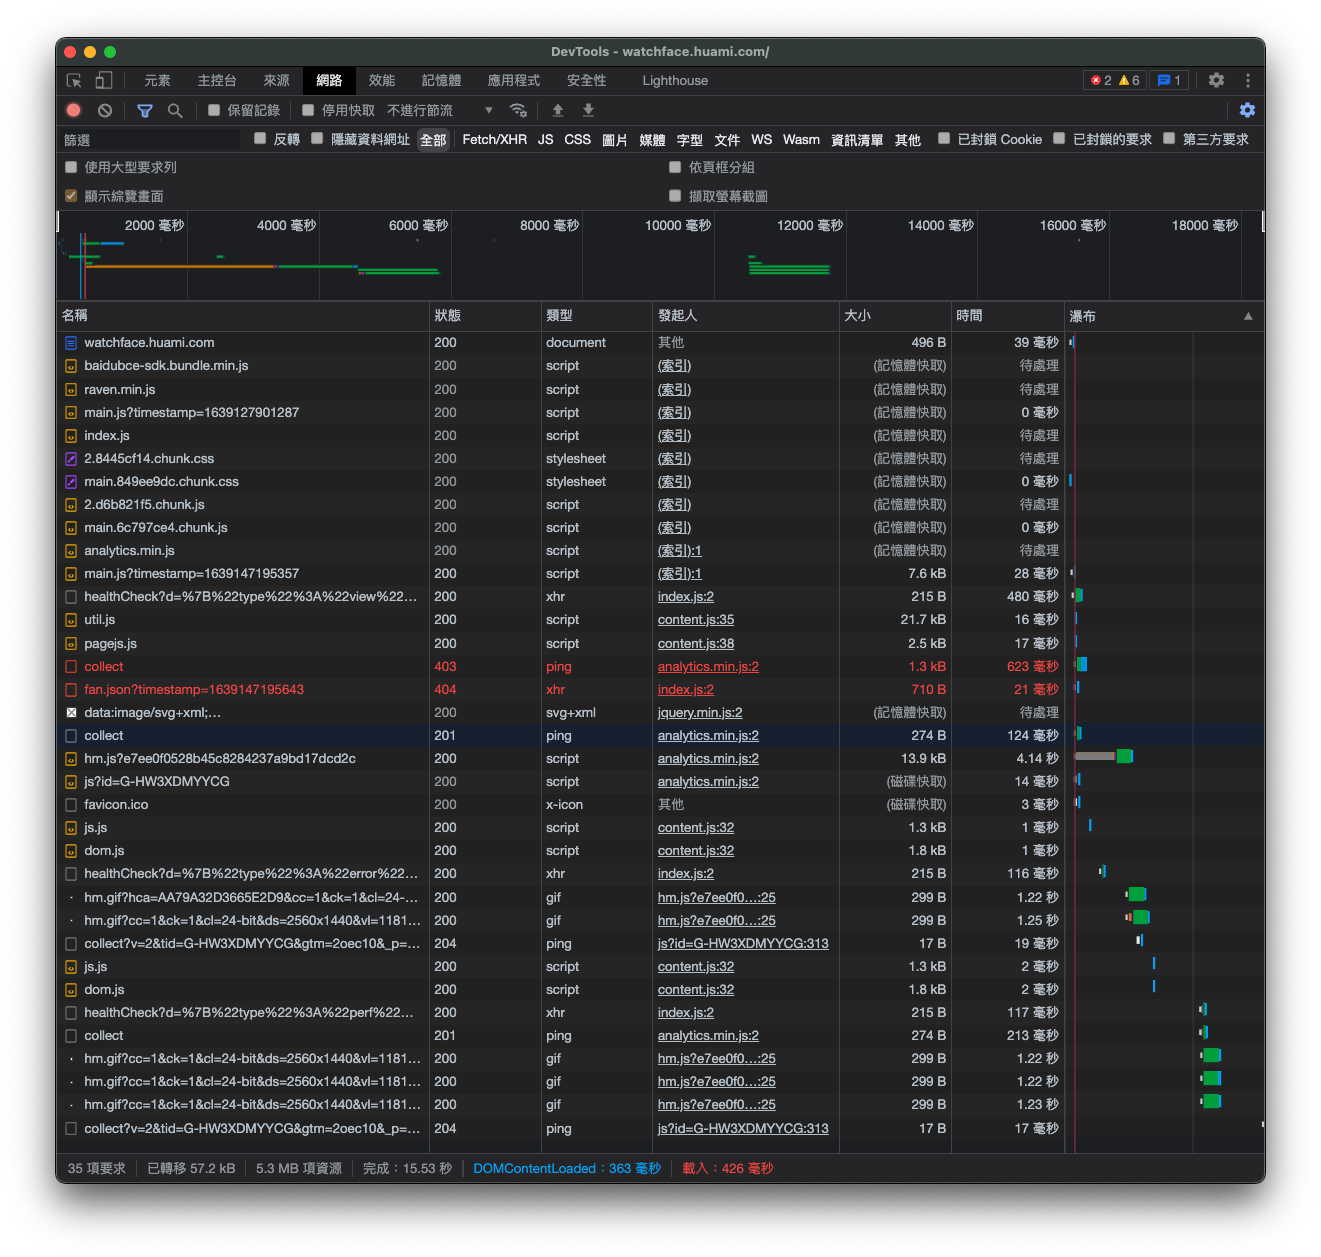Image resolution: width=1321 pixels, height=1257 pixels.
Task: Click the 瀑布 column sort arrow
Action: (x=1248, y=316)
